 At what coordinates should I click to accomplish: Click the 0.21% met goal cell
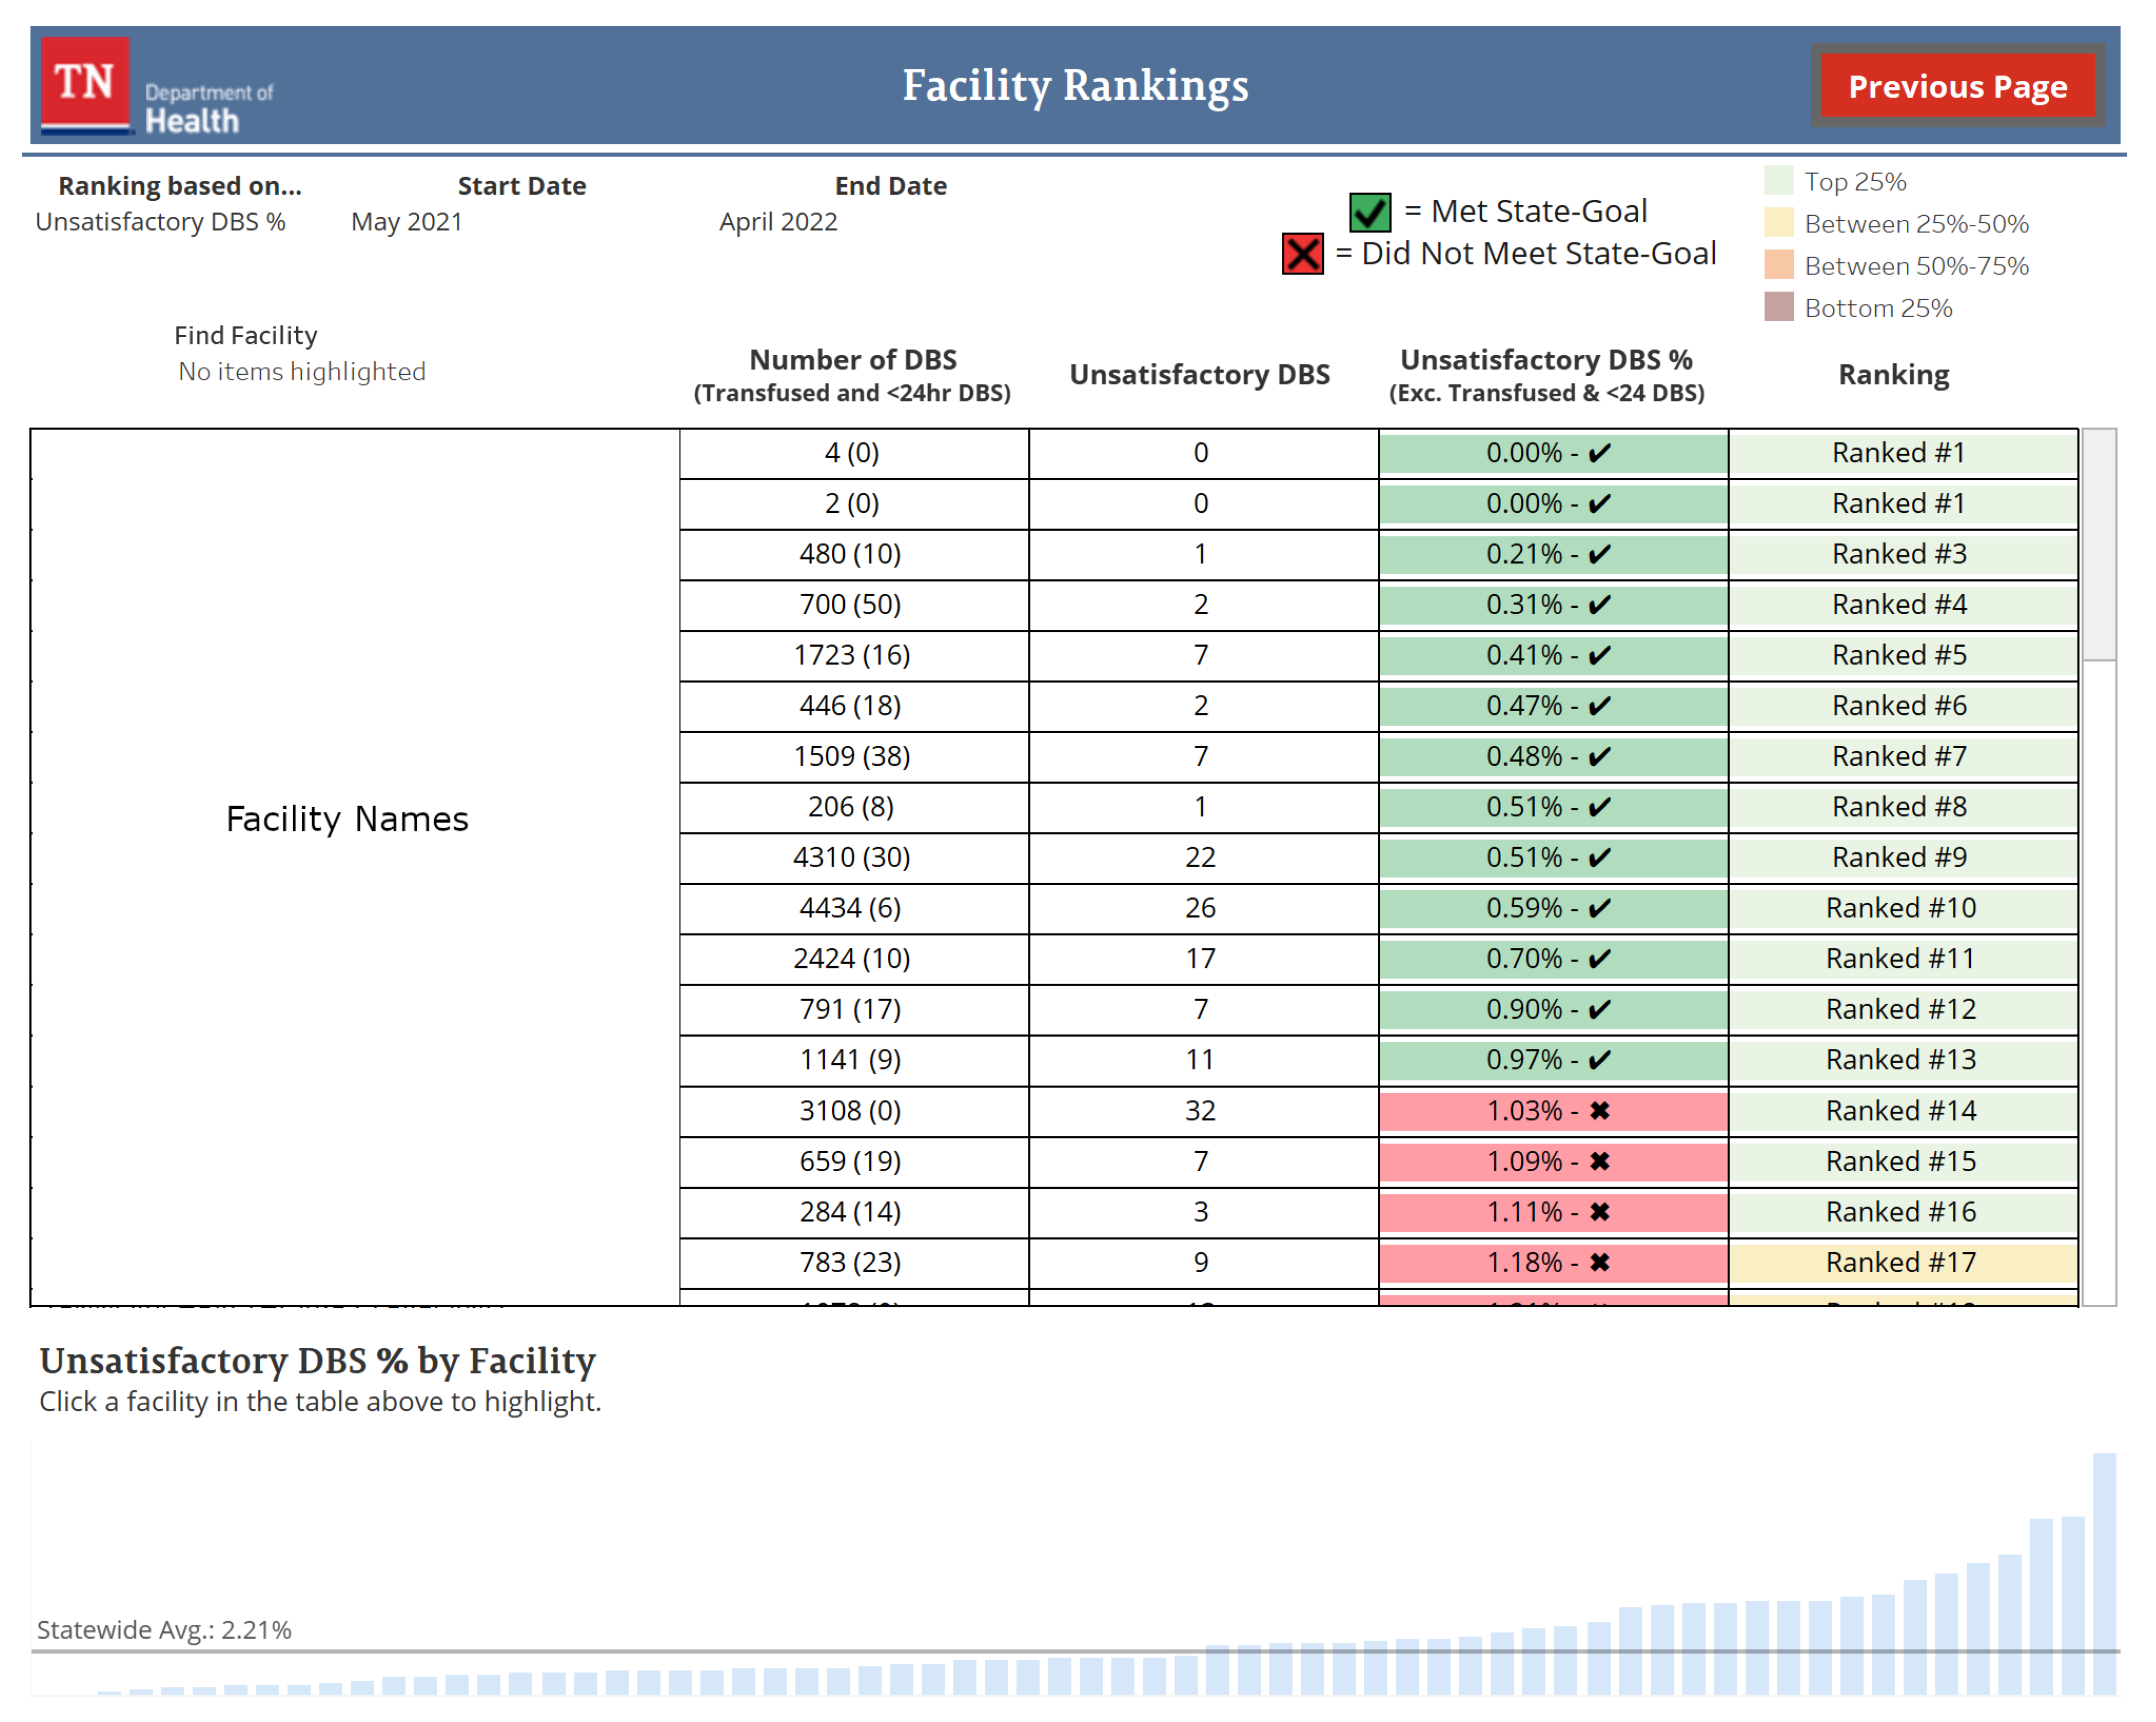[x=1552, y=554]
